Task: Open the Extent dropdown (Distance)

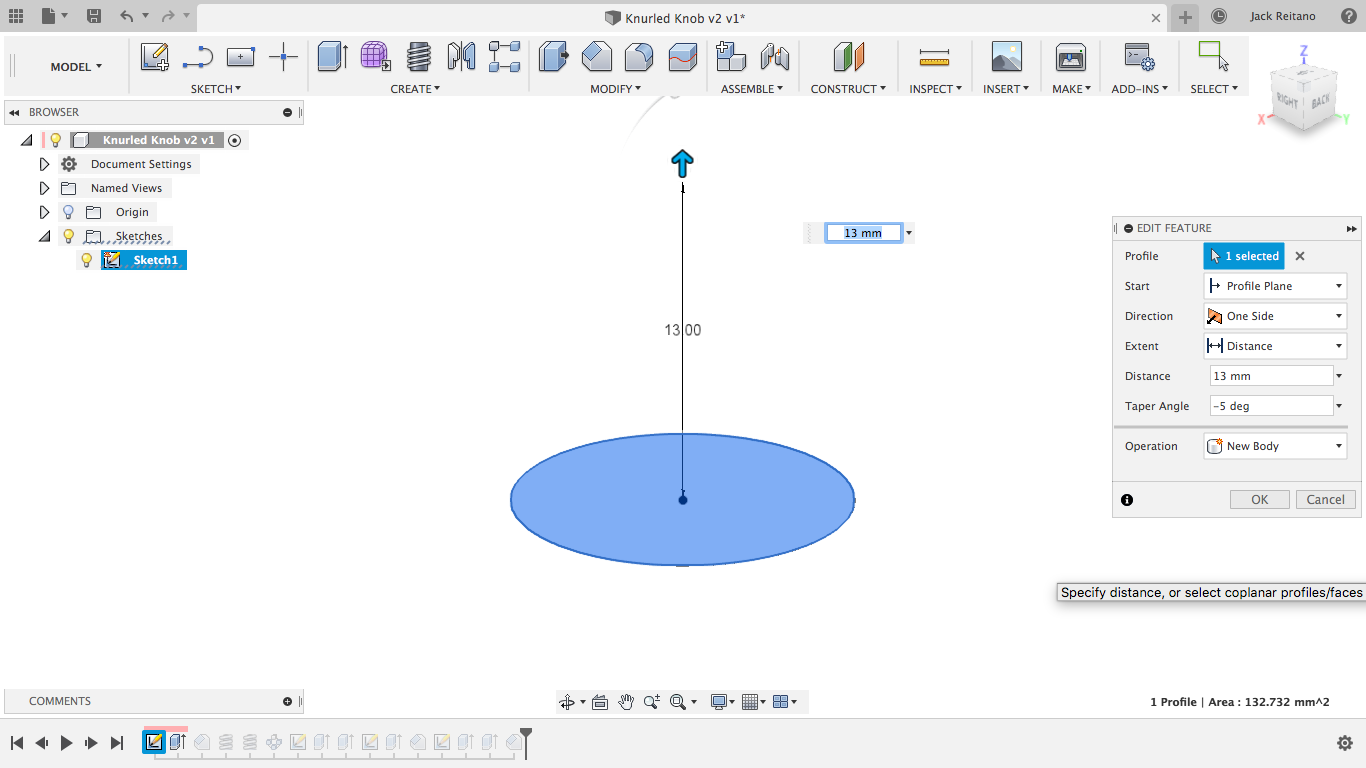Action: tap(1275, 346)
